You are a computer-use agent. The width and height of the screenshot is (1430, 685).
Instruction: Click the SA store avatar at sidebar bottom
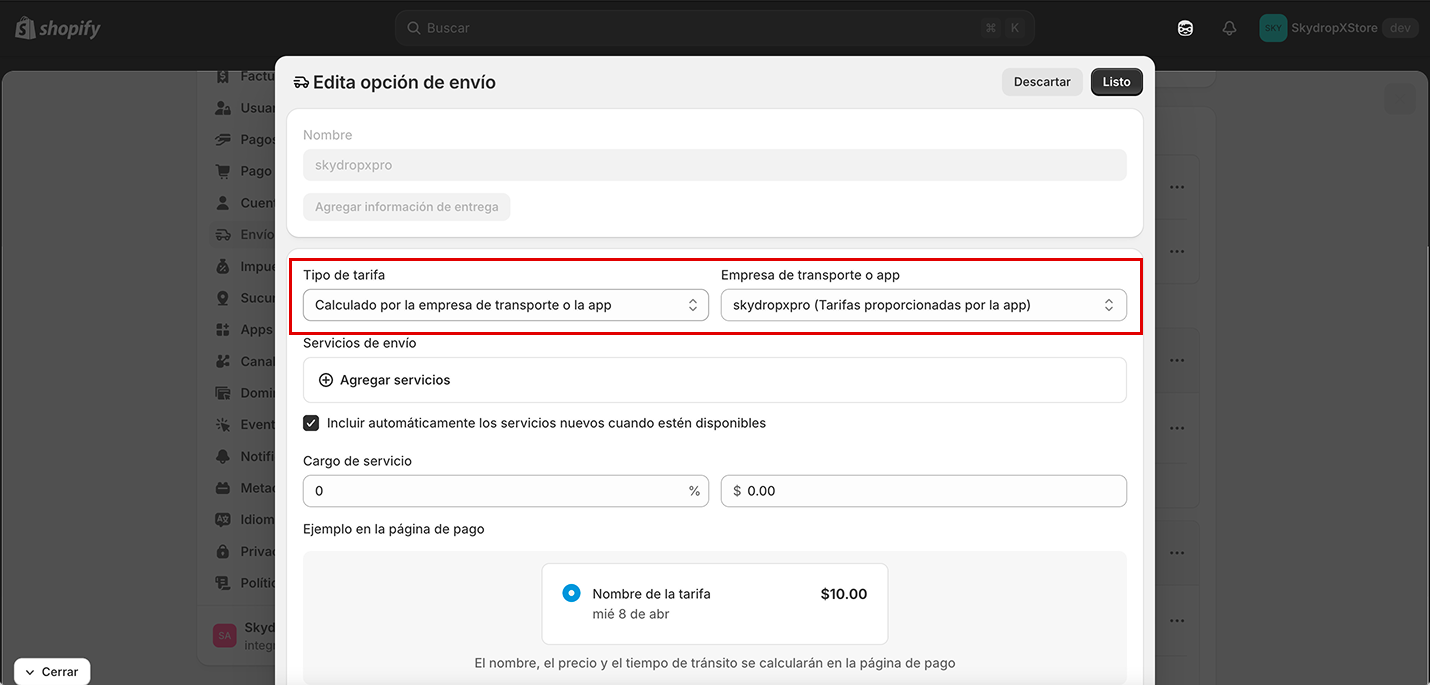[x=225, y=636]
